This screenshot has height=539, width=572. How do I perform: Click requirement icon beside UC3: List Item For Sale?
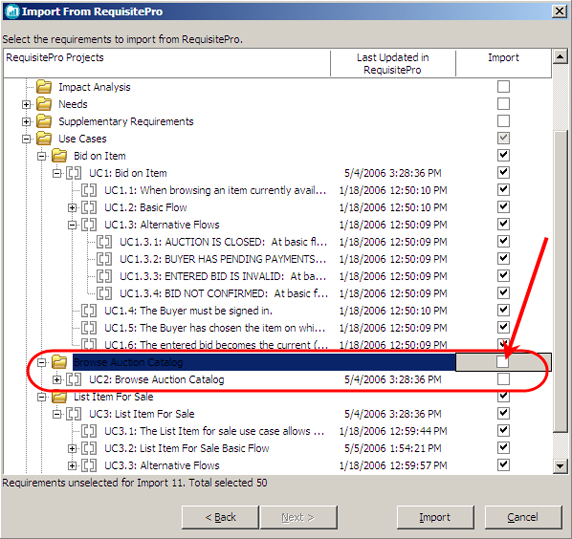[x=74, y=414]
